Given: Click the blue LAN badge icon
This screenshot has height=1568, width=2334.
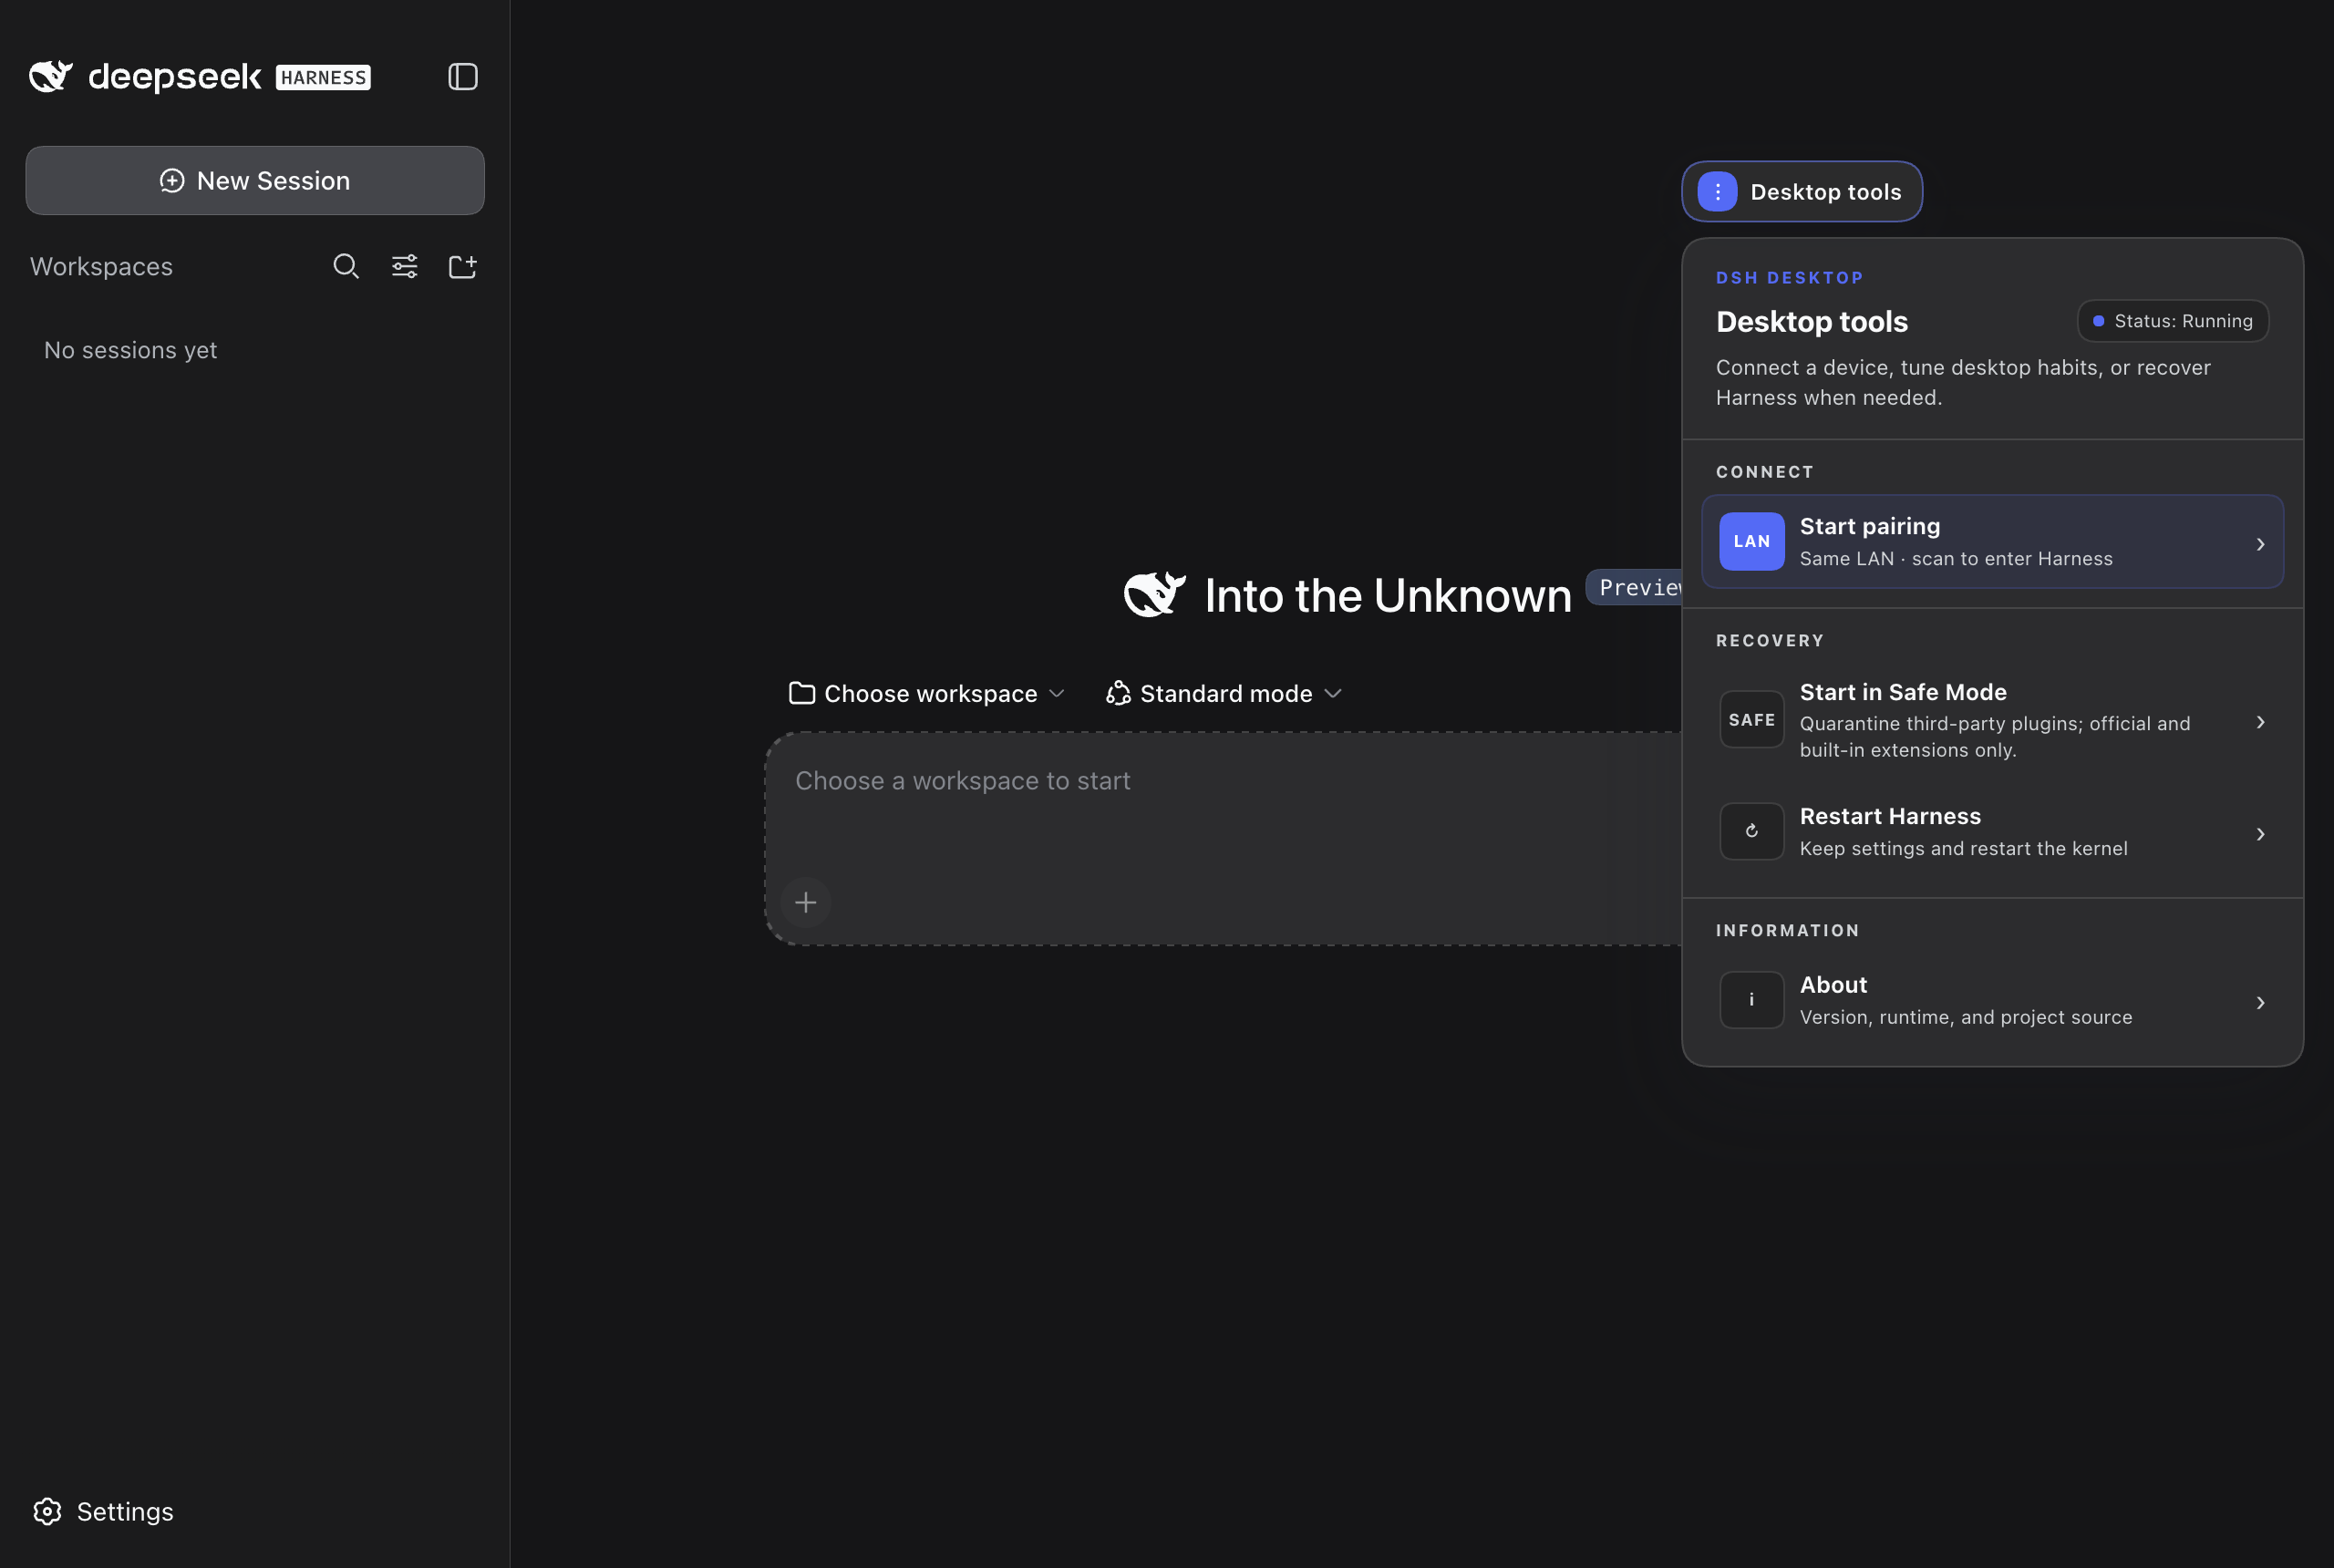Looking at the screenshot, I should pos(1751,541).
